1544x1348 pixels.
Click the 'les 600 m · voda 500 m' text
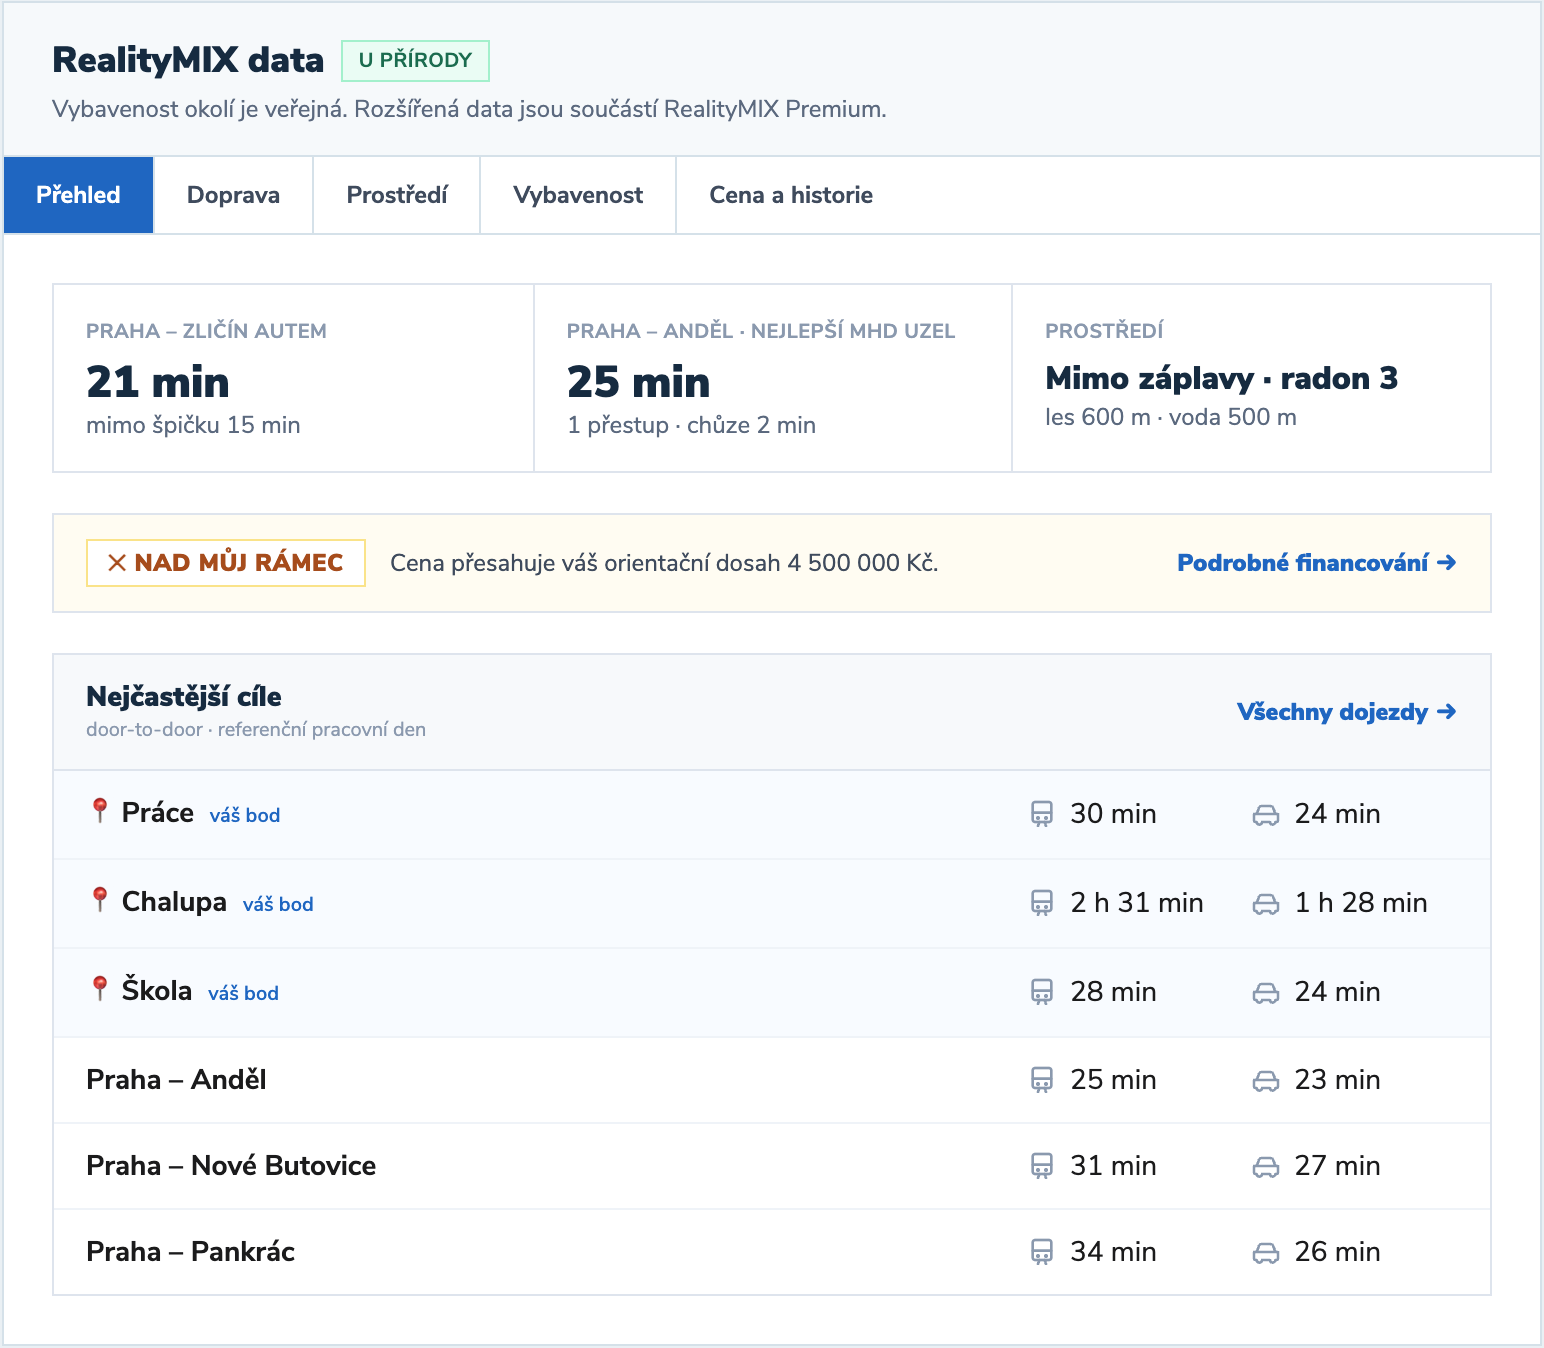(x=1171, y=417)
